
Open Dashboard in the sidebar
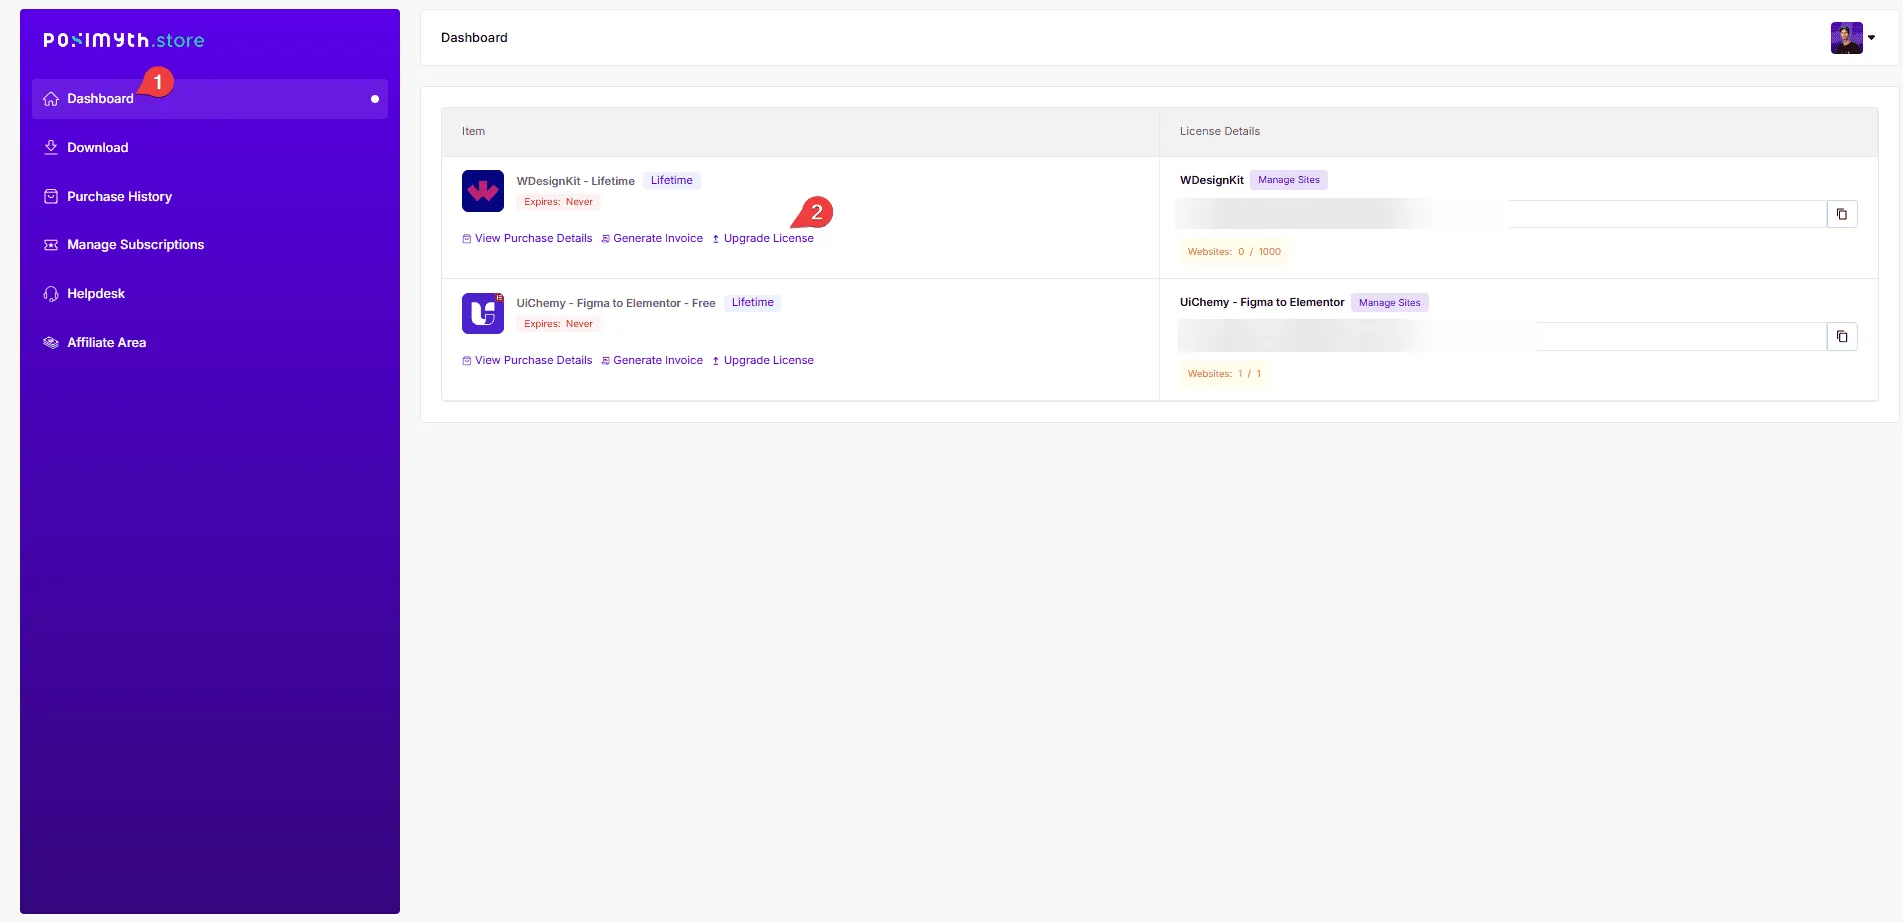[100, 99]
